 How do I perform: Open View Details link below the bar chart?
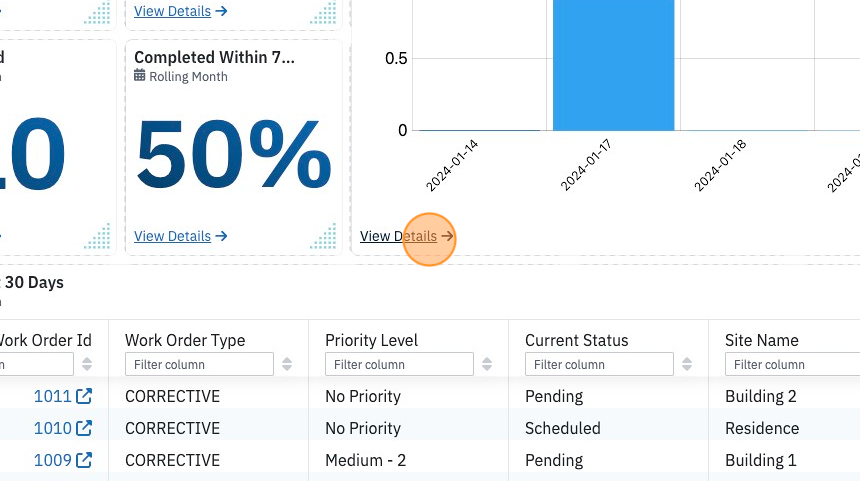tap(398, 236)
